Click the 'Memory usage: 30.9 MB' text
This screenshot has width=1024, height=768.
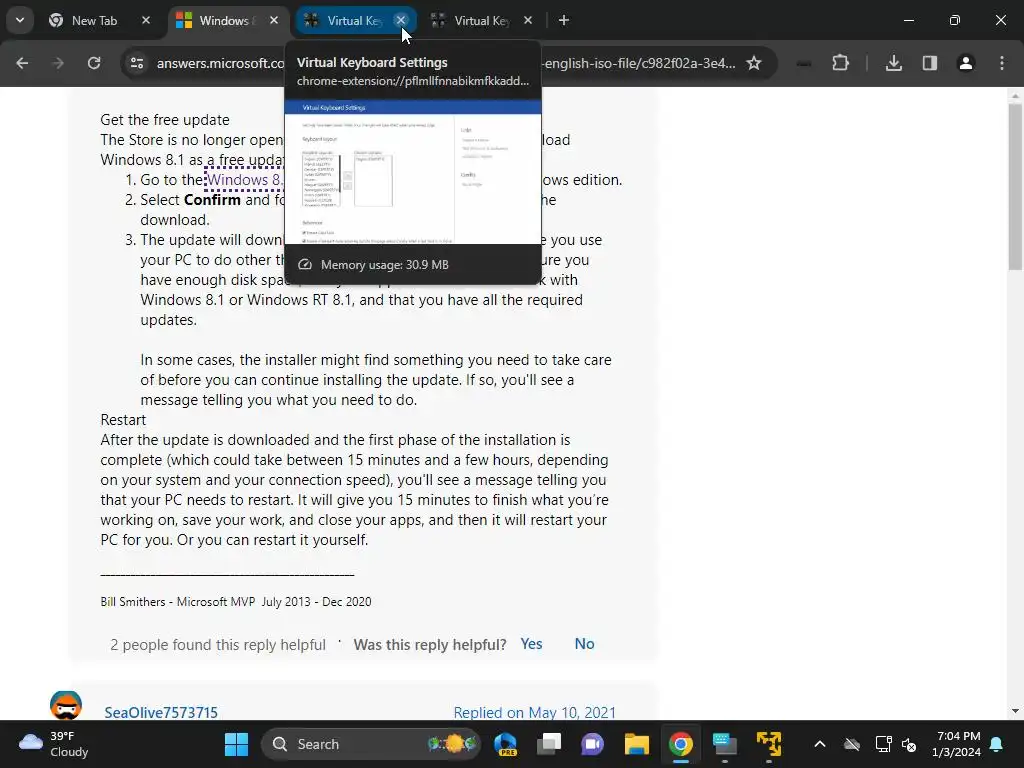(x=385, y=265)
